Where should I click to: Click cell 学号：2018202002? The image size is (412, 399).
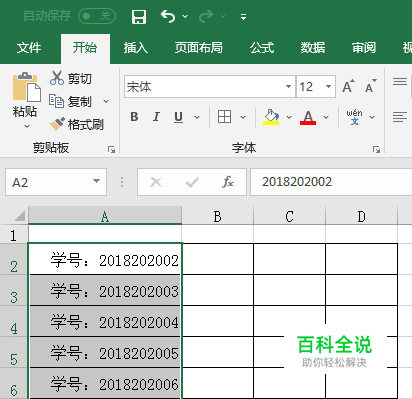[x=105, y=259]
